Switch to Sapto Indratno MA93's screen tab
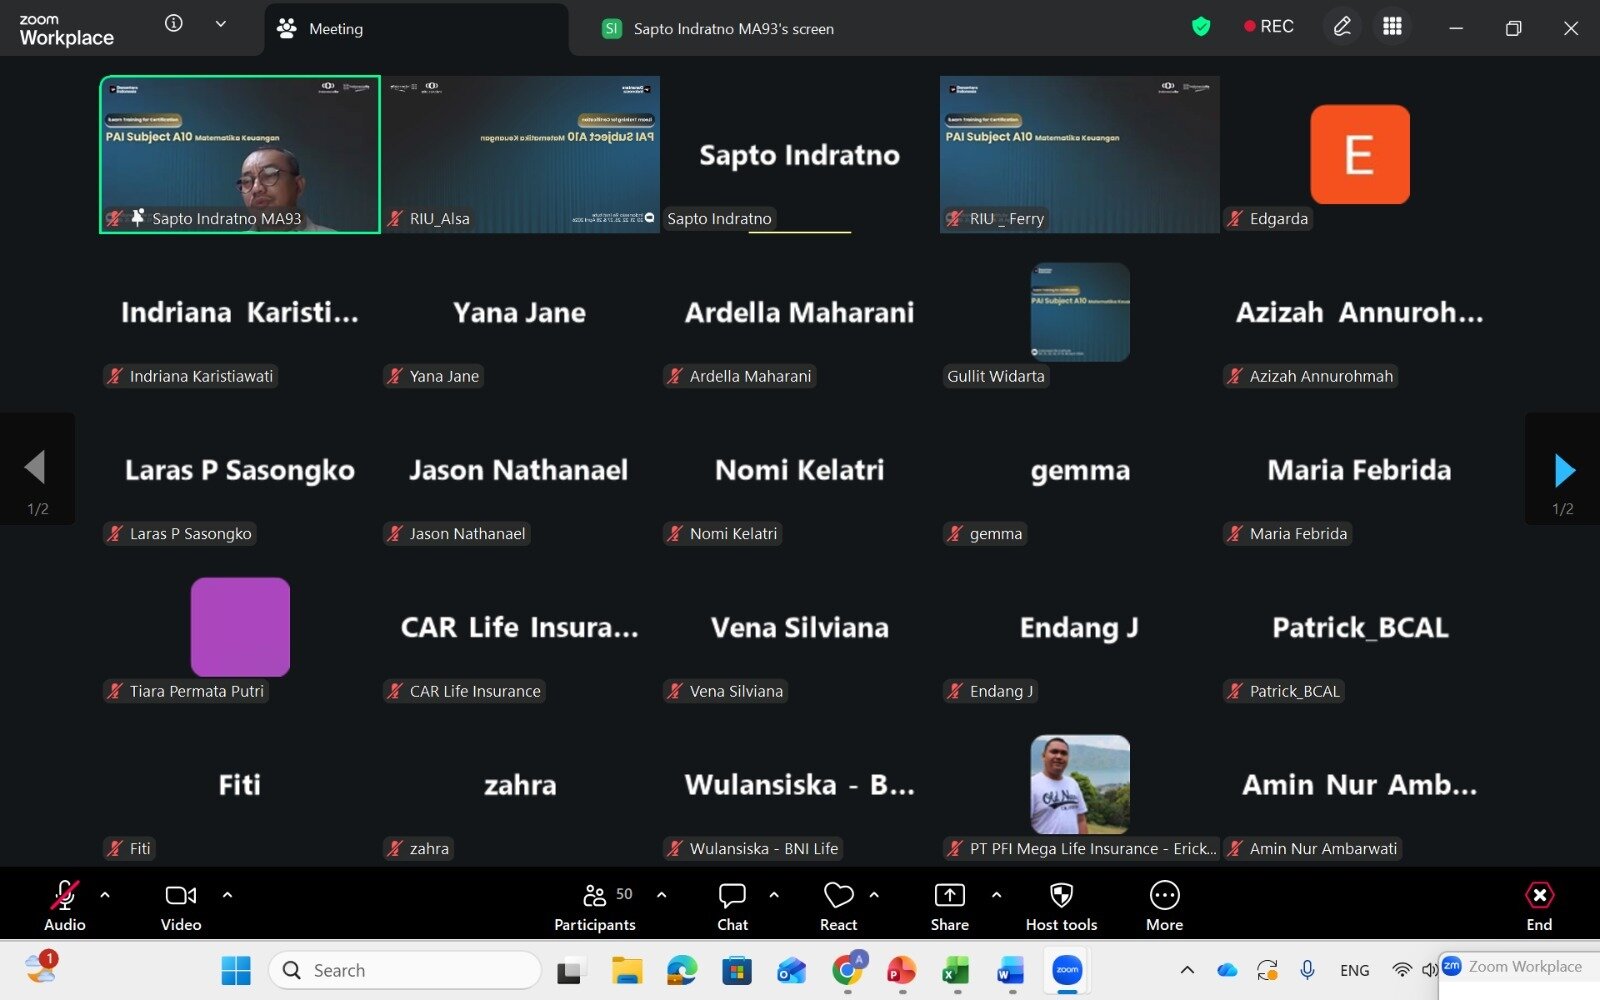 pos(732,29)
